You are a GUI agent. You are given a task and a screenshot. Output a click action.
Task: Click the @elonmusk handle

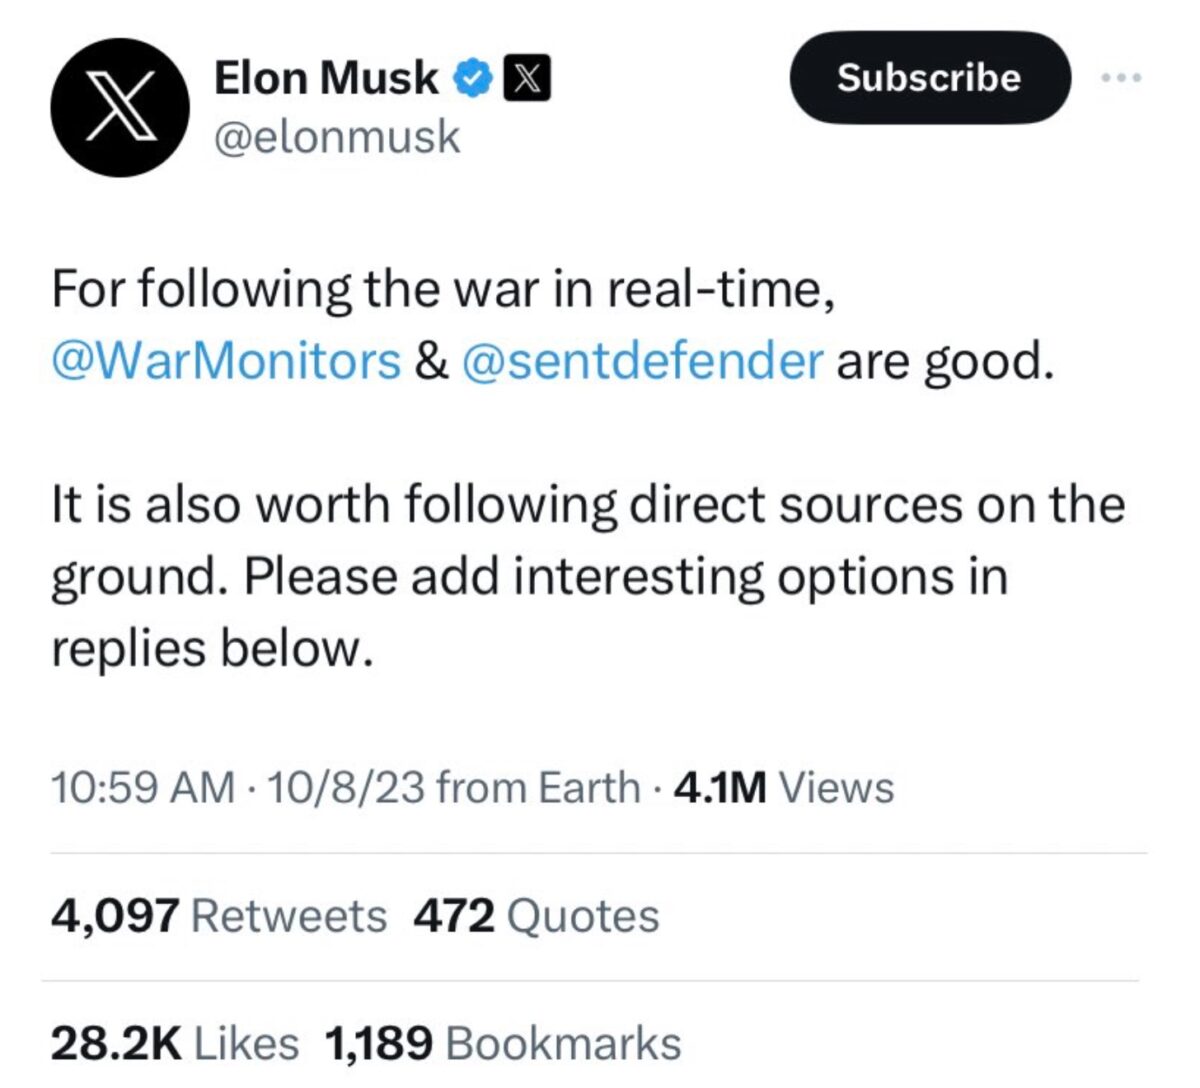point(337,137)
